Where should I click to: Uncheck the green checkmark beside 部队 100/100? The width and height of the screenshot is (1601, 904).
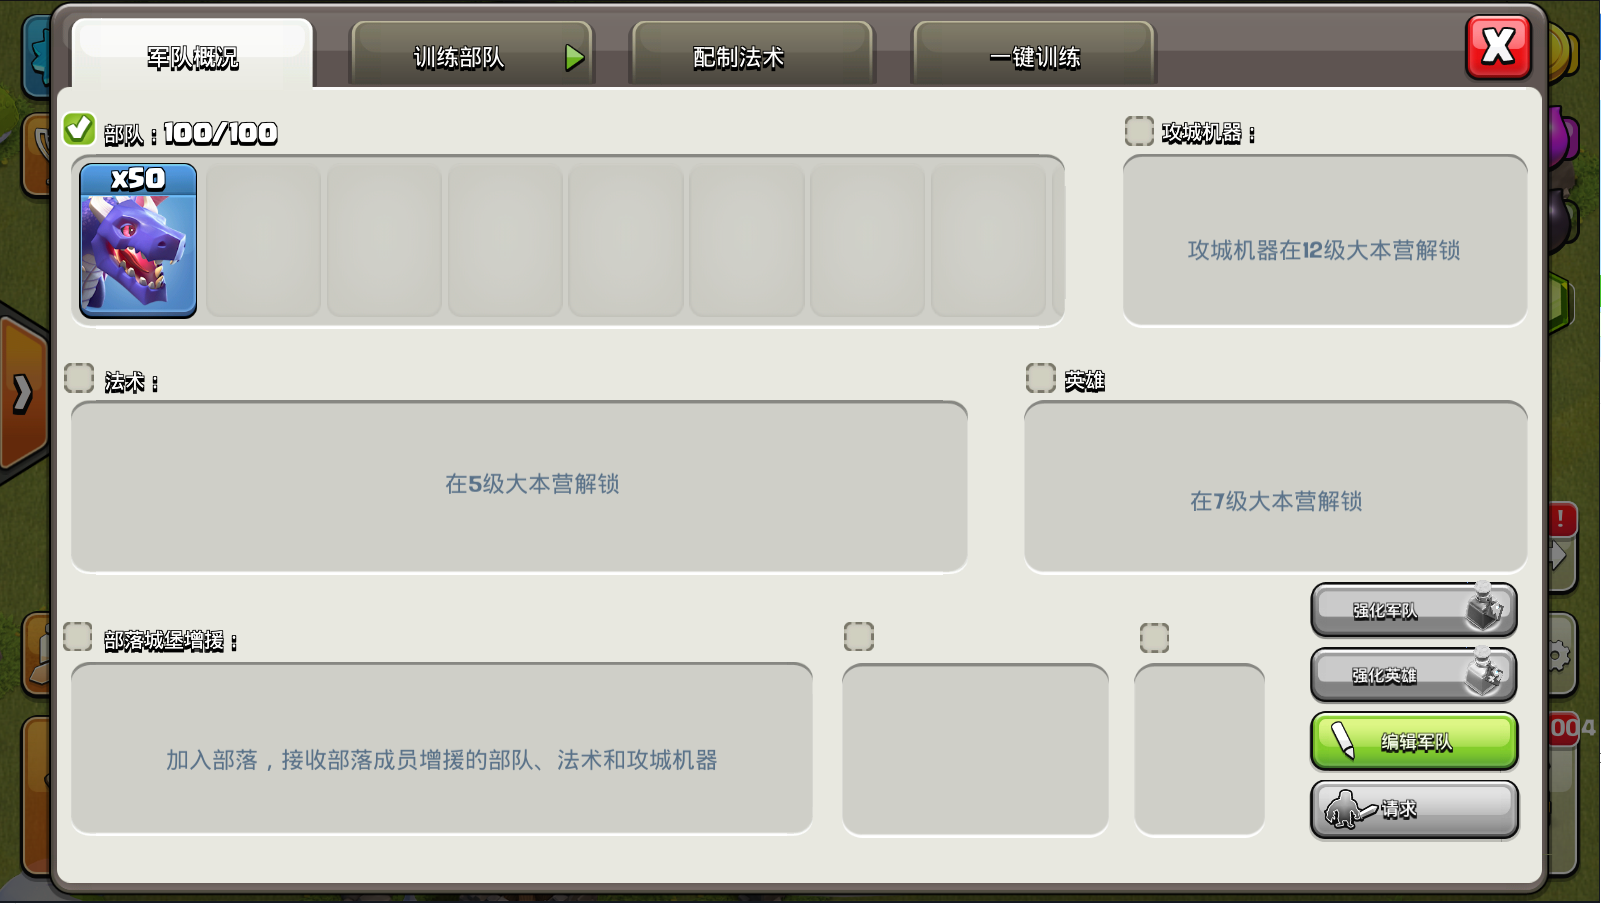(x=77, y=128)
